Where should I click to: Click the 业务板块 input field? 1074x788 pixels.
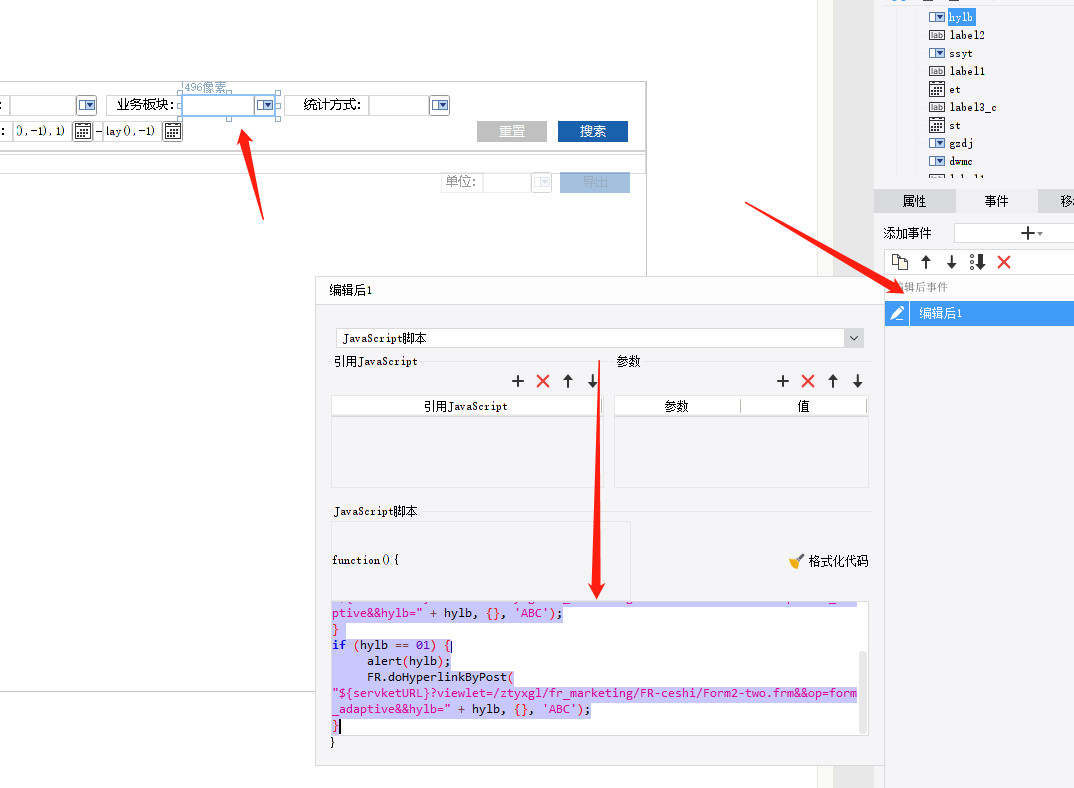pos(218,105)
